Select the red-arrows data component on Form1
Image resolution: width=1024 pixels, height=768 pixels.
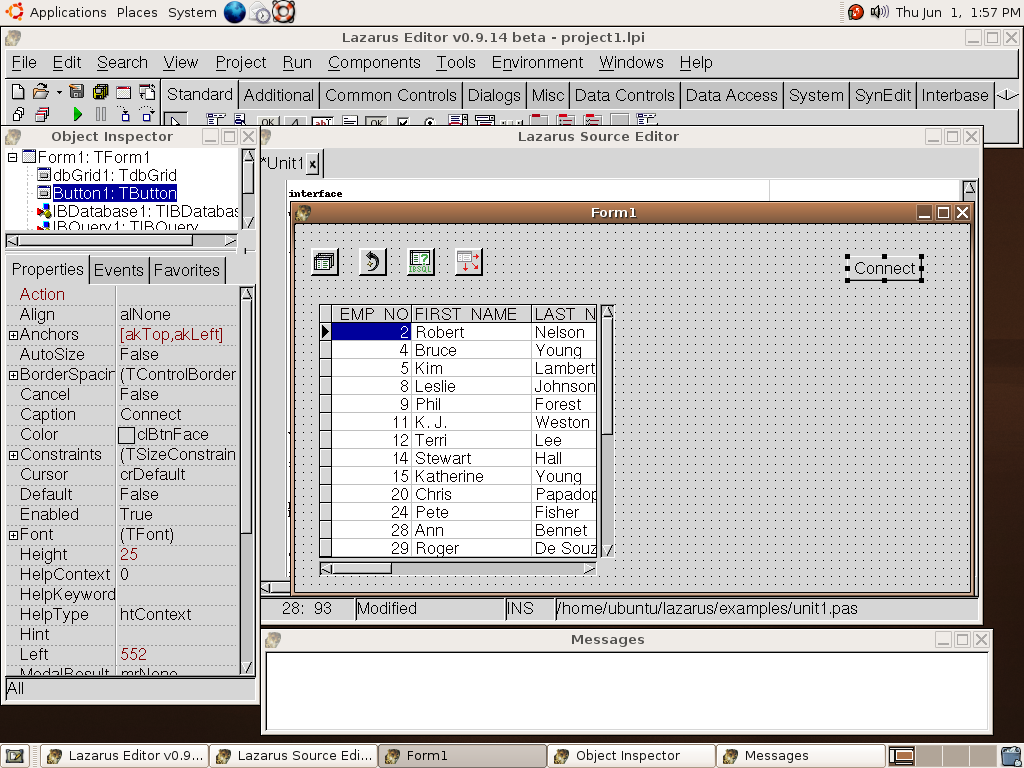tap(468, 262)
